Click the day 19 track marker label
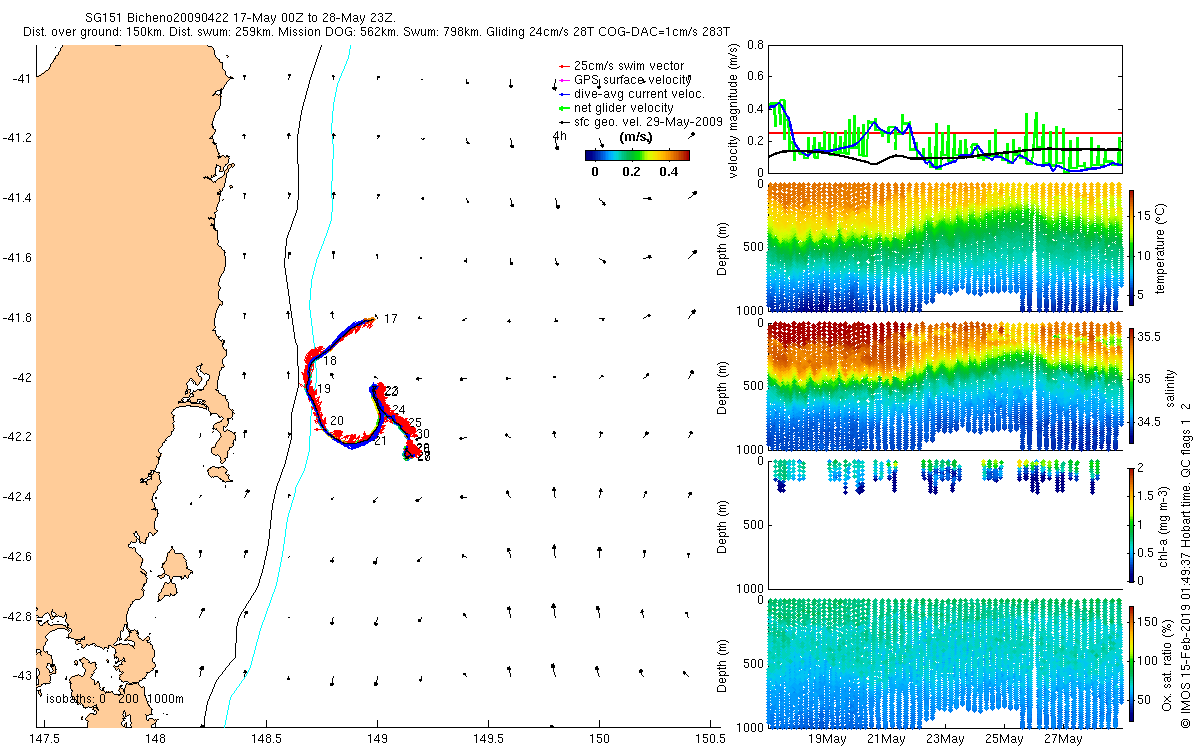Viewport: 1200px width, 750px height. coord(324,389)
